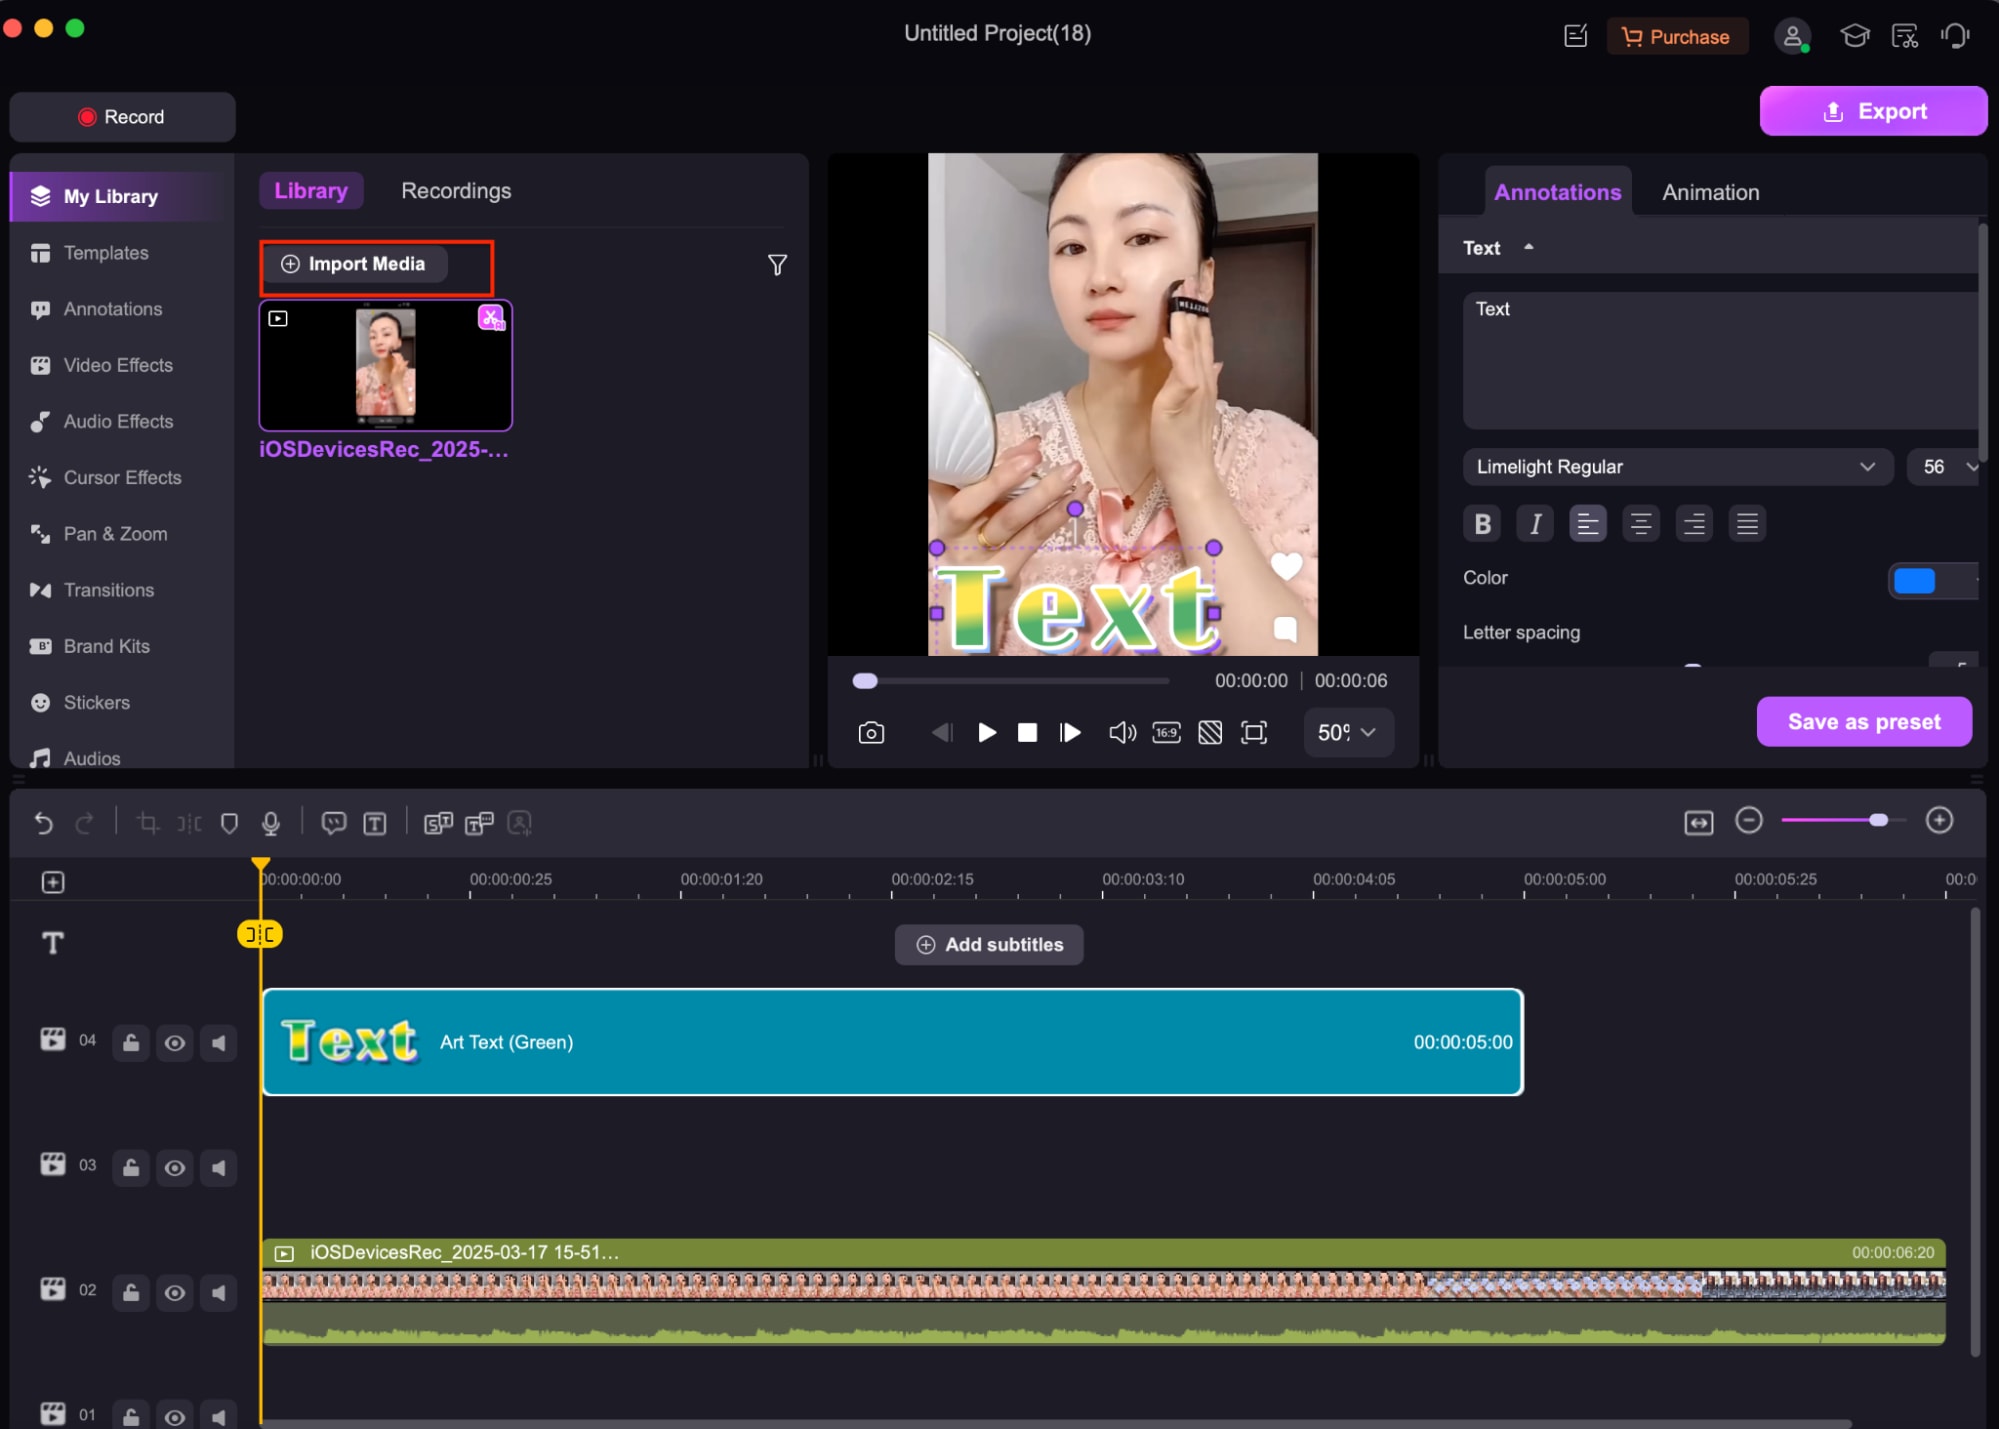
Task: Click the fullscreen preview icon
Action: click(x=1253, y=733)
